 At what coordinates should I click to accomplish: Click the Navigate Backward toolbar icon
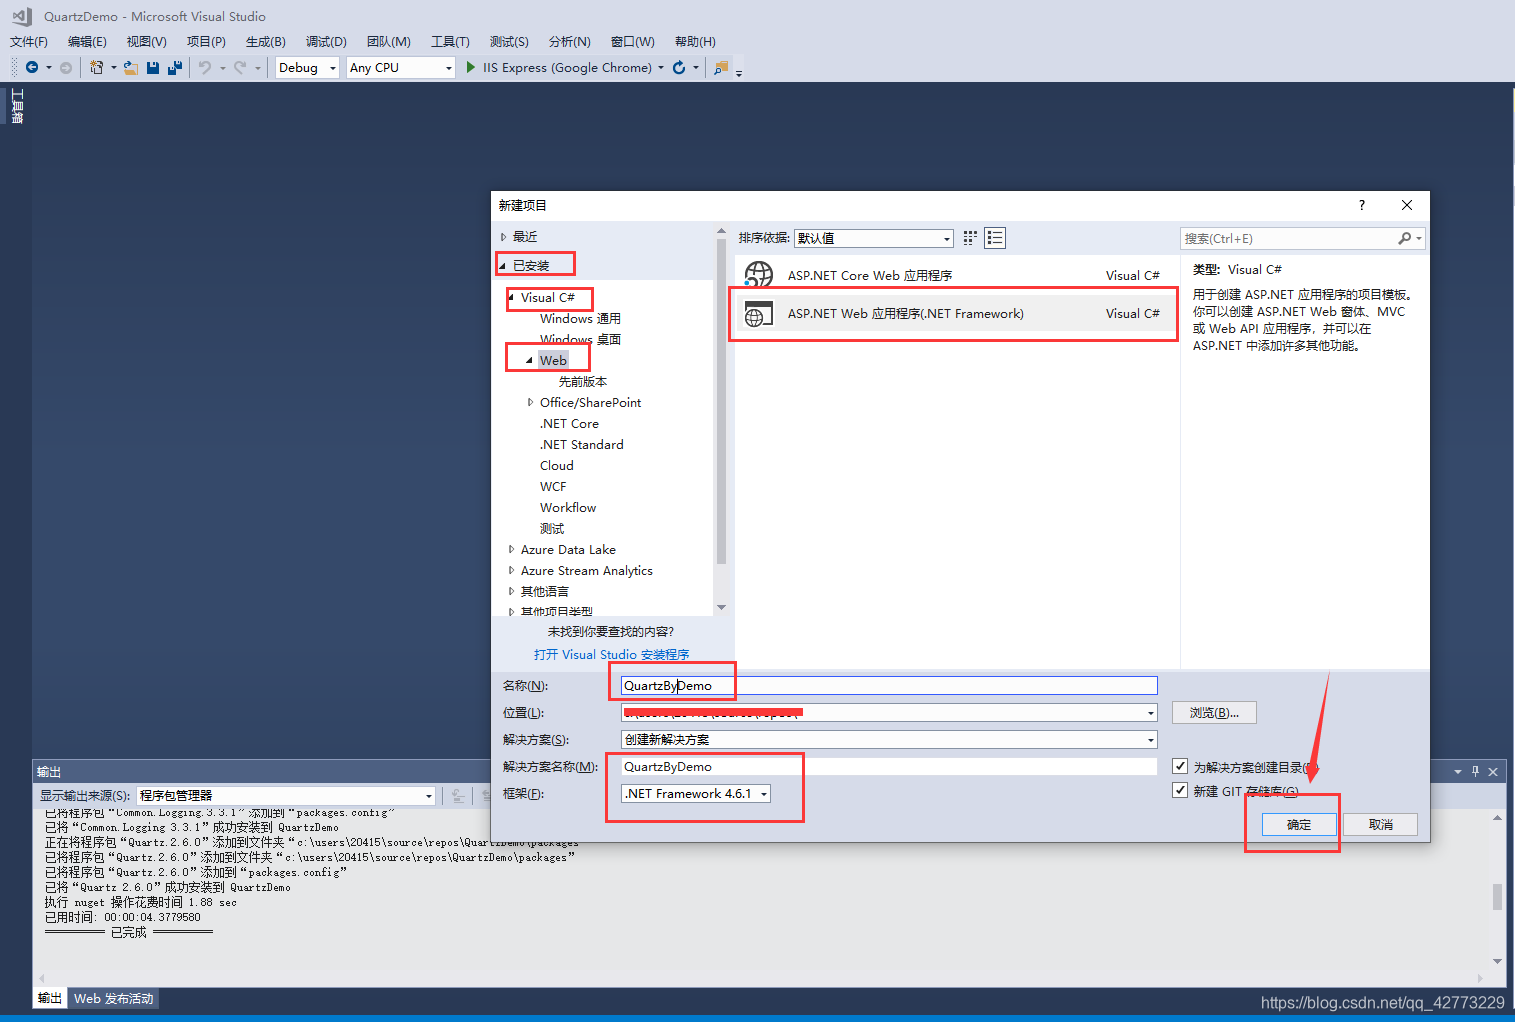(32, 67)
